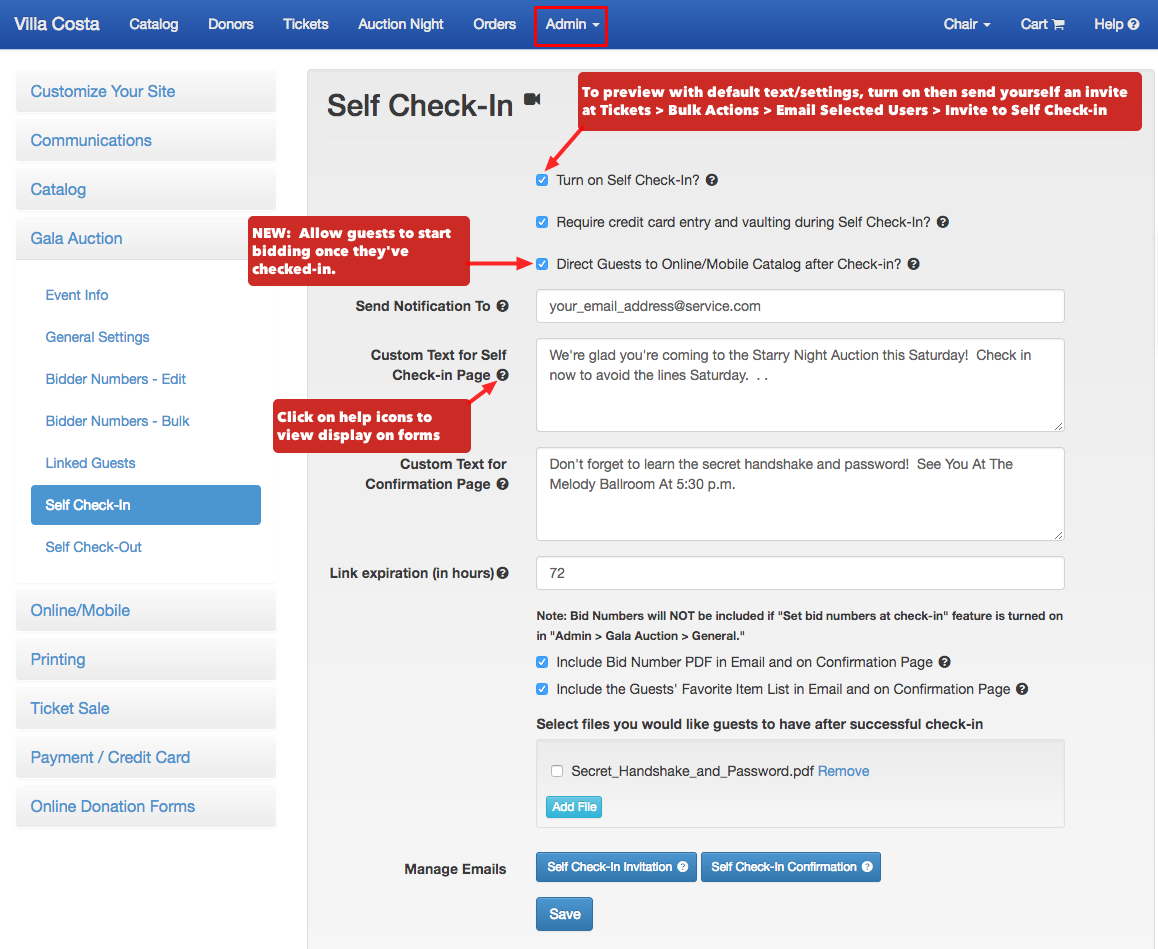Click Remove link for Secret_Handshake_and_Password.pdf
Screen dimensions: 1158x949
843,771
